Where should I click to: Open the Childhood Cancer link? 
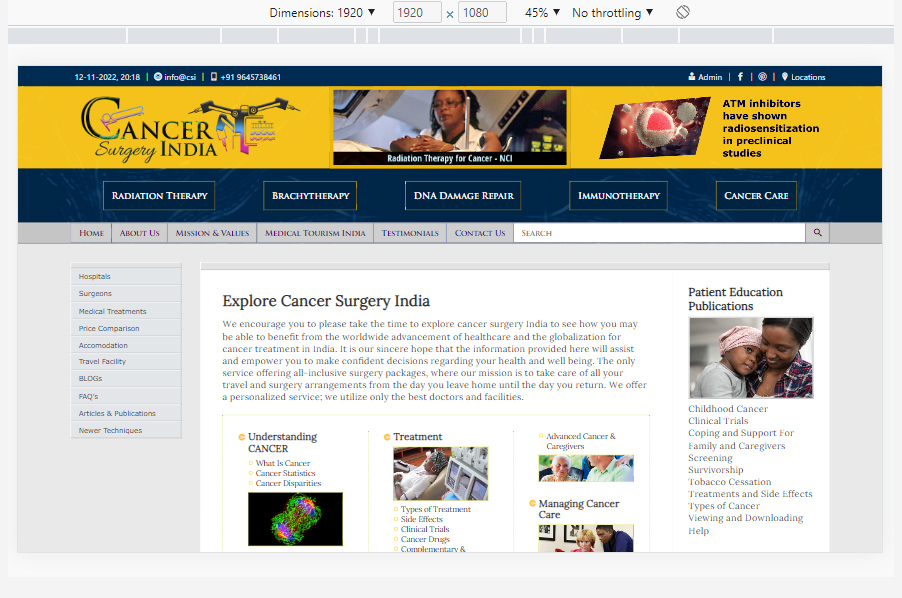[x=727, y=409]
